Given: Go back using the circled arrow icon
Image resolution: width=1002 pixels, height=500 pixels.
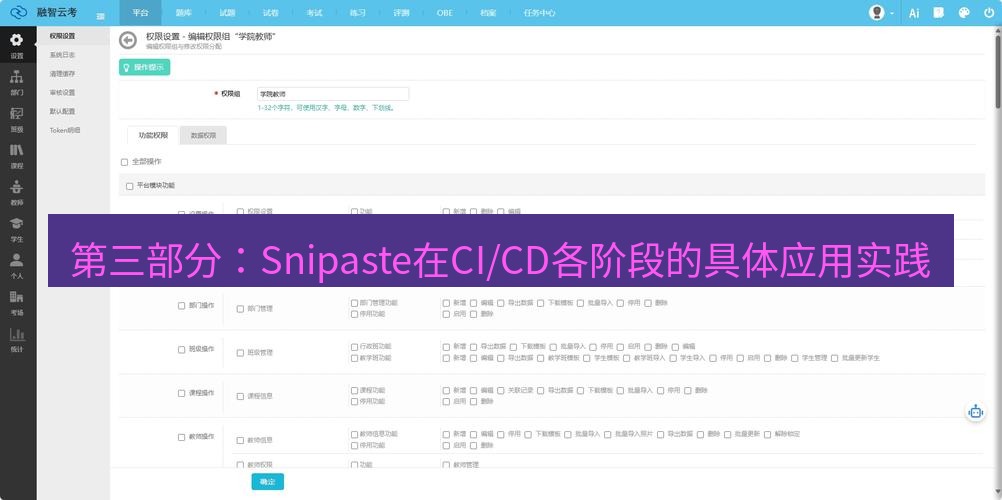Looking at the screenshot, I should (128, 40).
